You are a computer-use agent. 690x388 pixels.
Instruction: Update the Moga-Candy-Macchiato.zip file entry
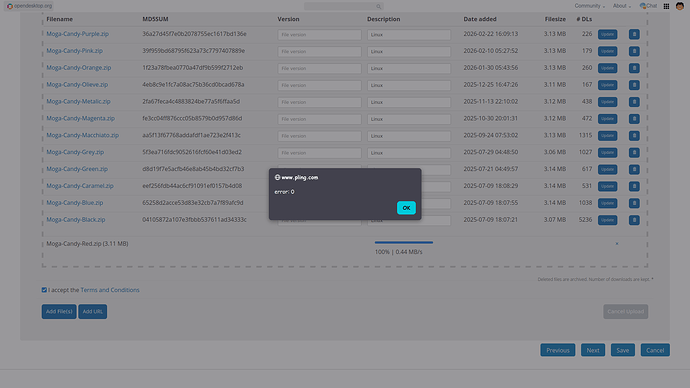click(x=607, y=135)
